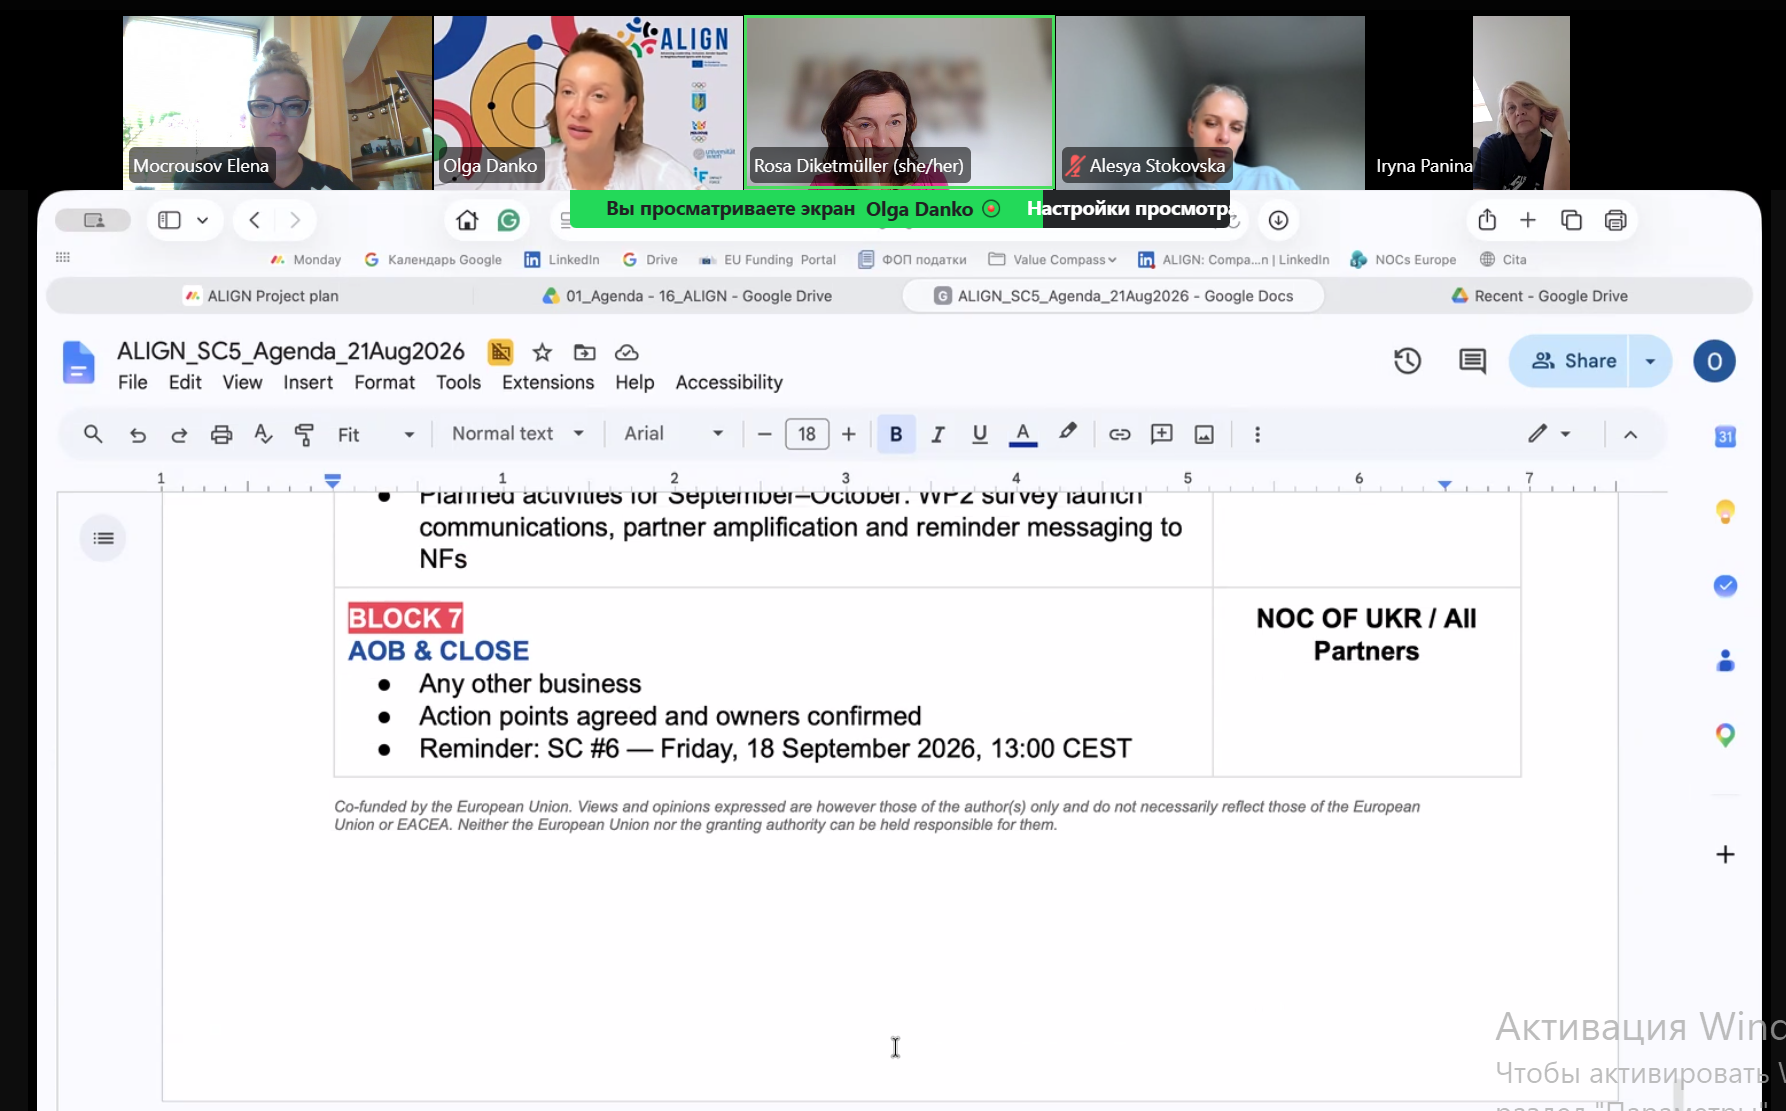This screenshot has height=1111, width=1786.
Task: Run spelling and grammar check
Action: (263, 434)
